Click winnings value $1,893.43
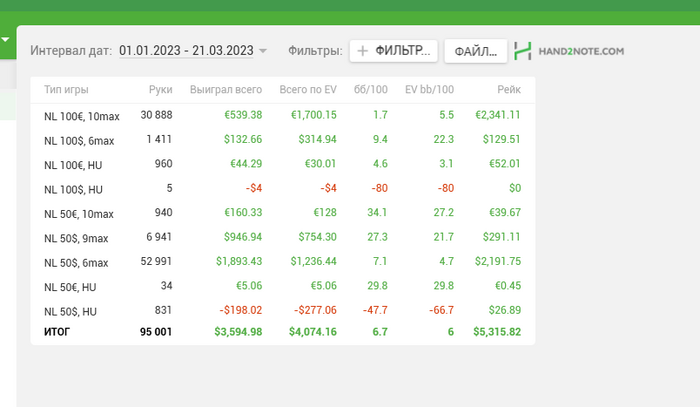 pos(239,261)
